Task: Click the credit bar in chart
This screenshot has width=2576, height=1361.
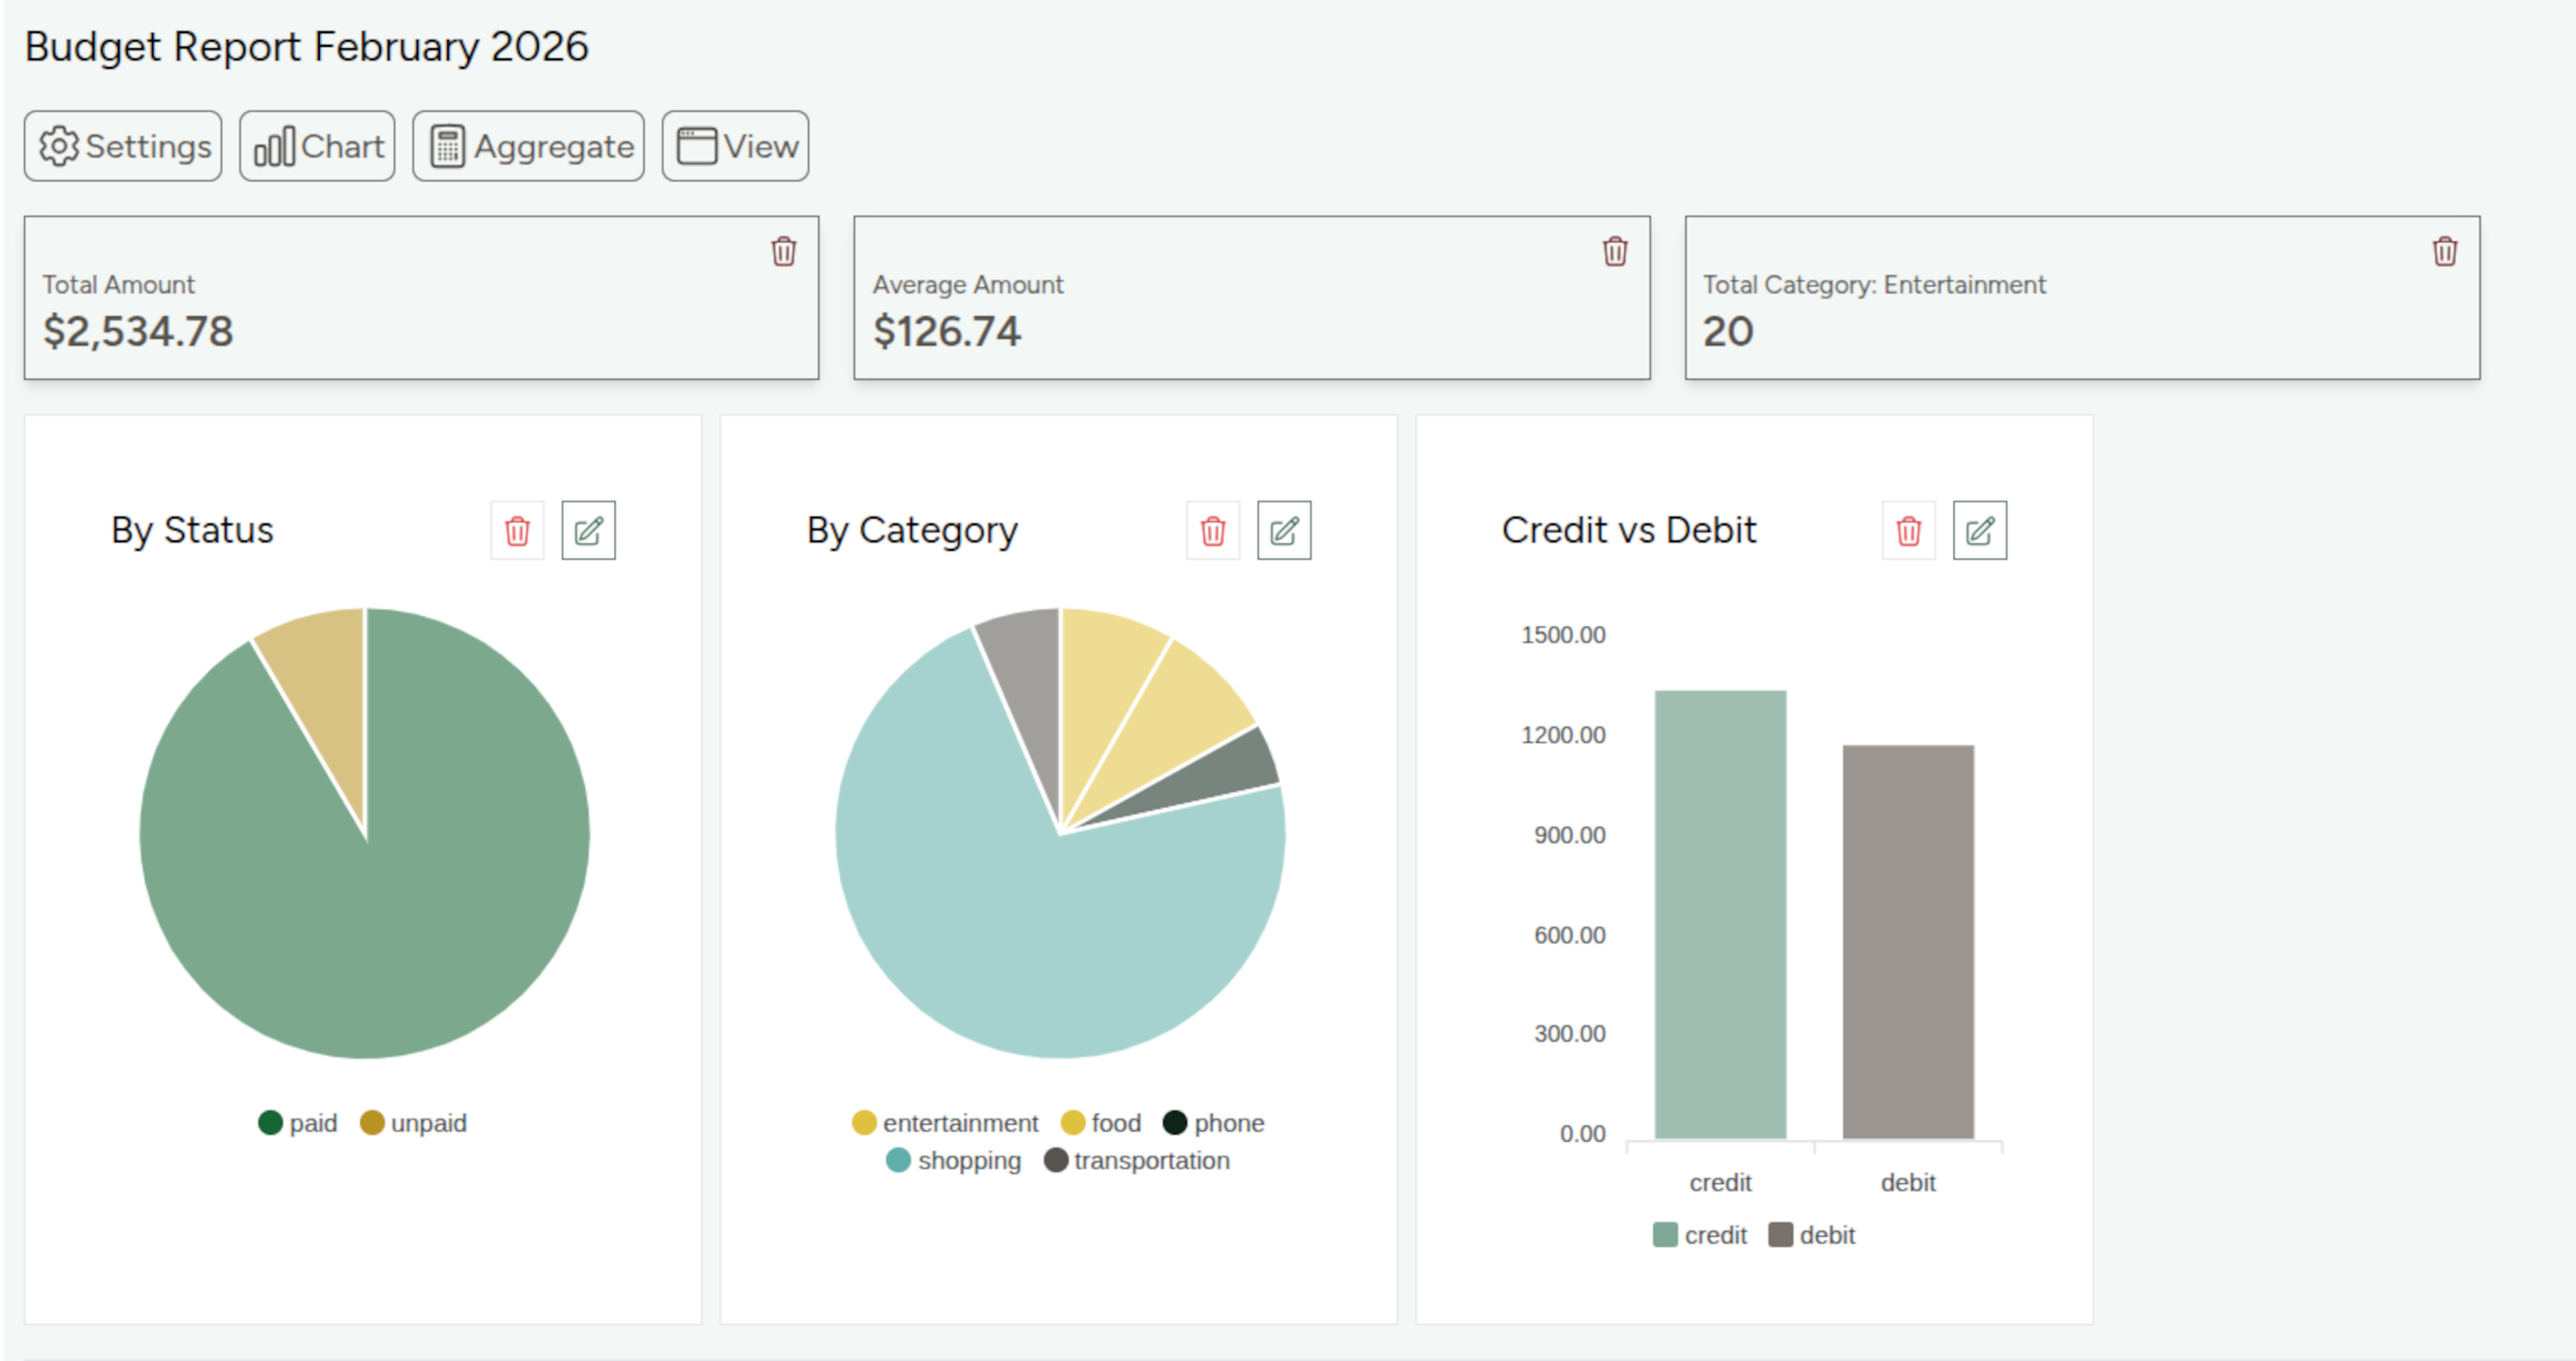Action: pos(1720,915)
